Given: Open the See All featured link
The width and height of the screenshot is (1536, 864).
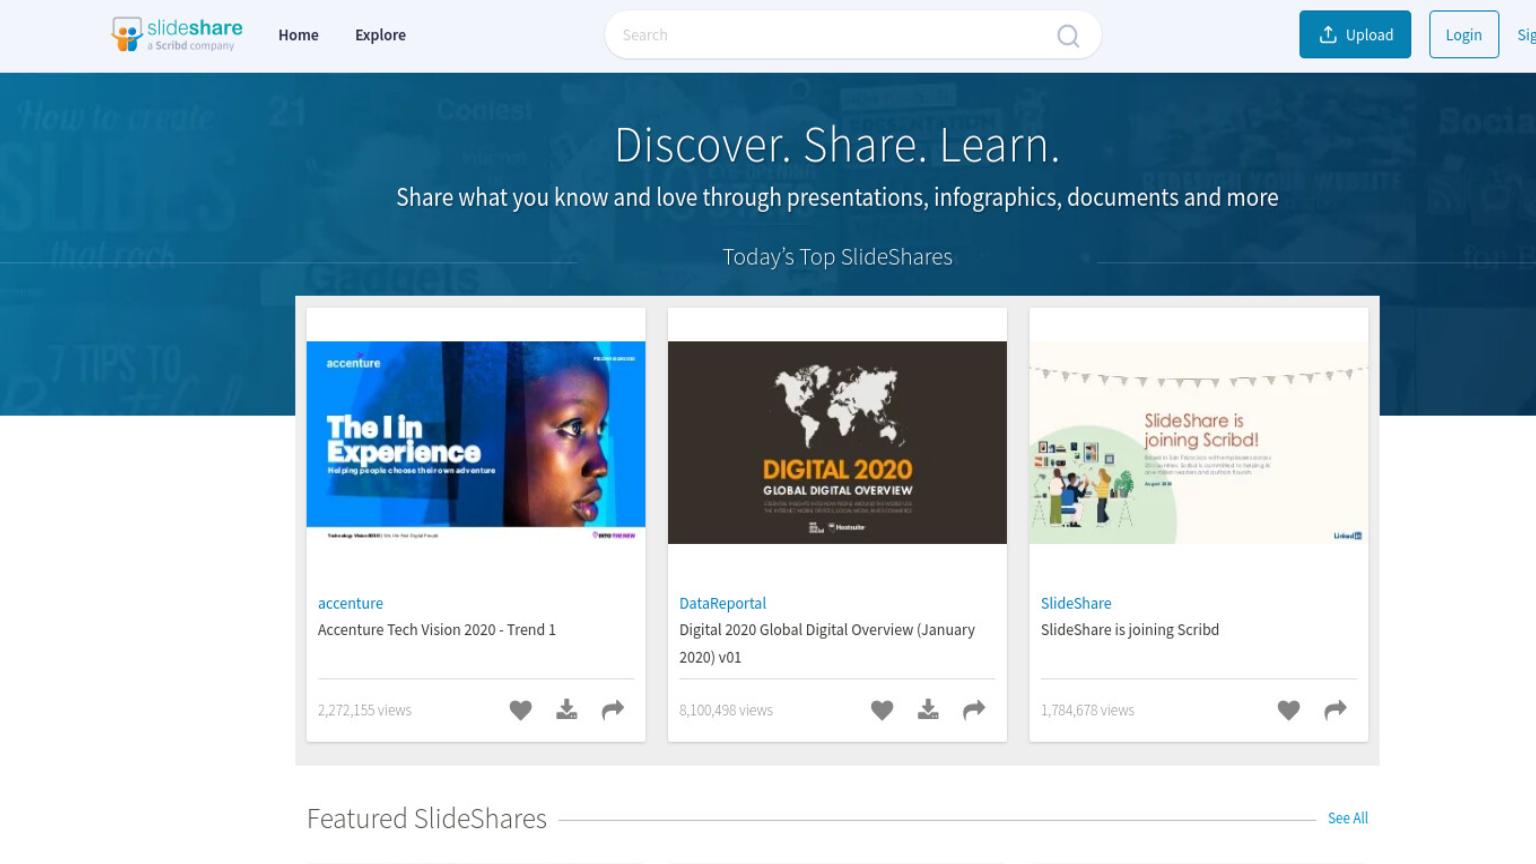Looking at the screenshot, I should click(1348, 818).
